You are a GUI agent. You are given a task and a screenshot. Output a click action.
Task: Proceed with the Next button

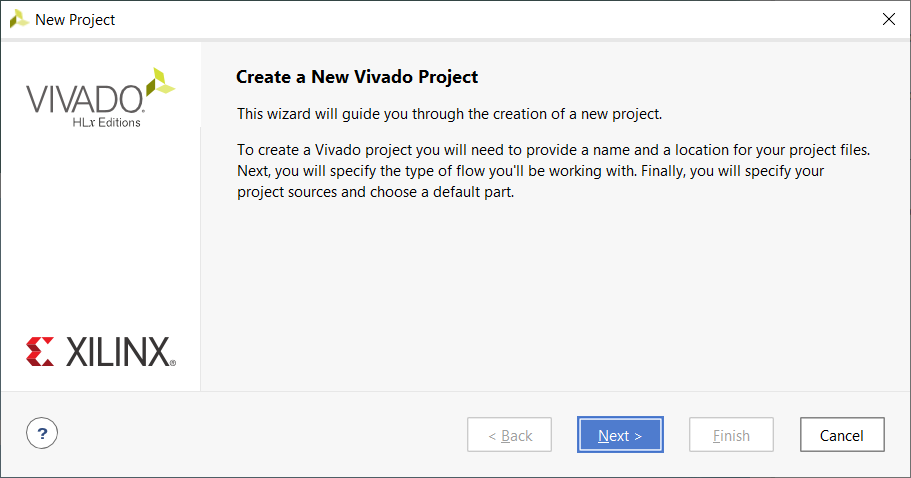pos(620,434)
